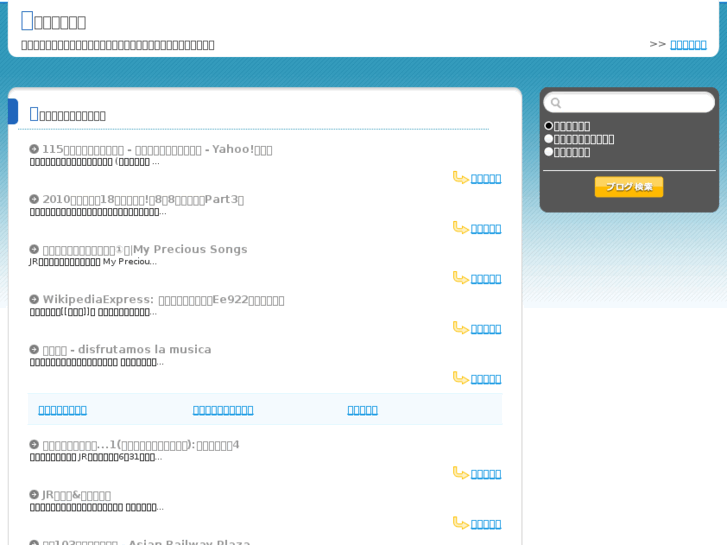Click the bullet icon beside the Yahoo! entry
The height and width of the screenshot is (545, 727).
(34, 149)
